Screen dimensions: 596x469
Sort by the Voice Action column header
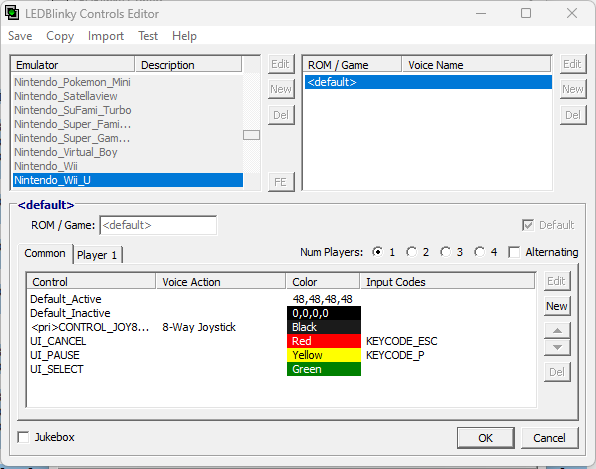pos(221,282)
